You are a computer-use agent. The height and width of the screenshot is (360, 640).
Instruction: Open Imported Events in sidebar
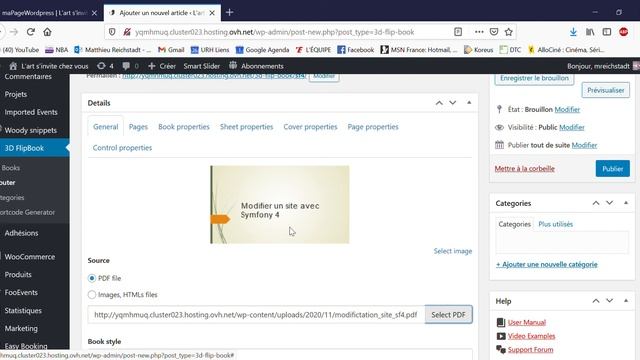31,112
